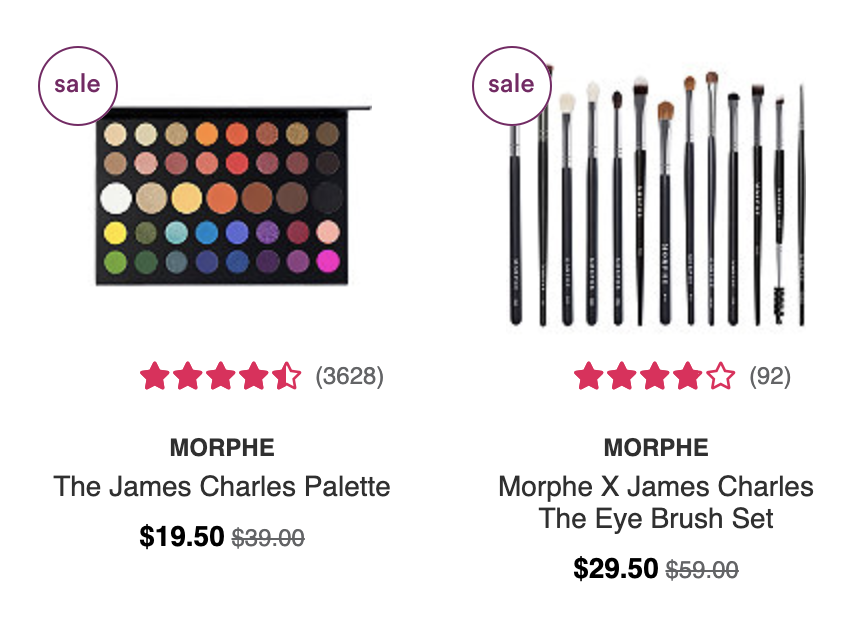The width and height of the screenshot is (860, 626).
Task: Click the crossed-out $39.00 original price
Action: 268,538
